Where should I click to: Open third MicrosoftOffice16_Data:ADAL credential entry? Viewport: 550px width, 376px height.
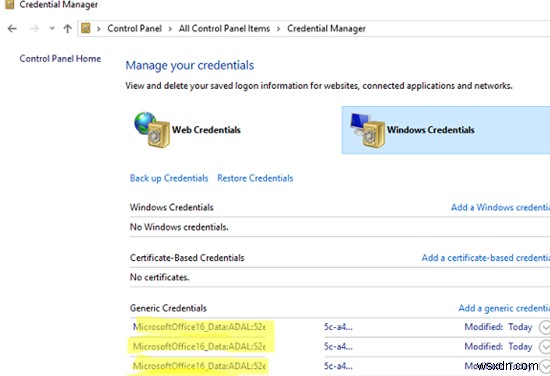pyautogui.click(x=199, y=366)
